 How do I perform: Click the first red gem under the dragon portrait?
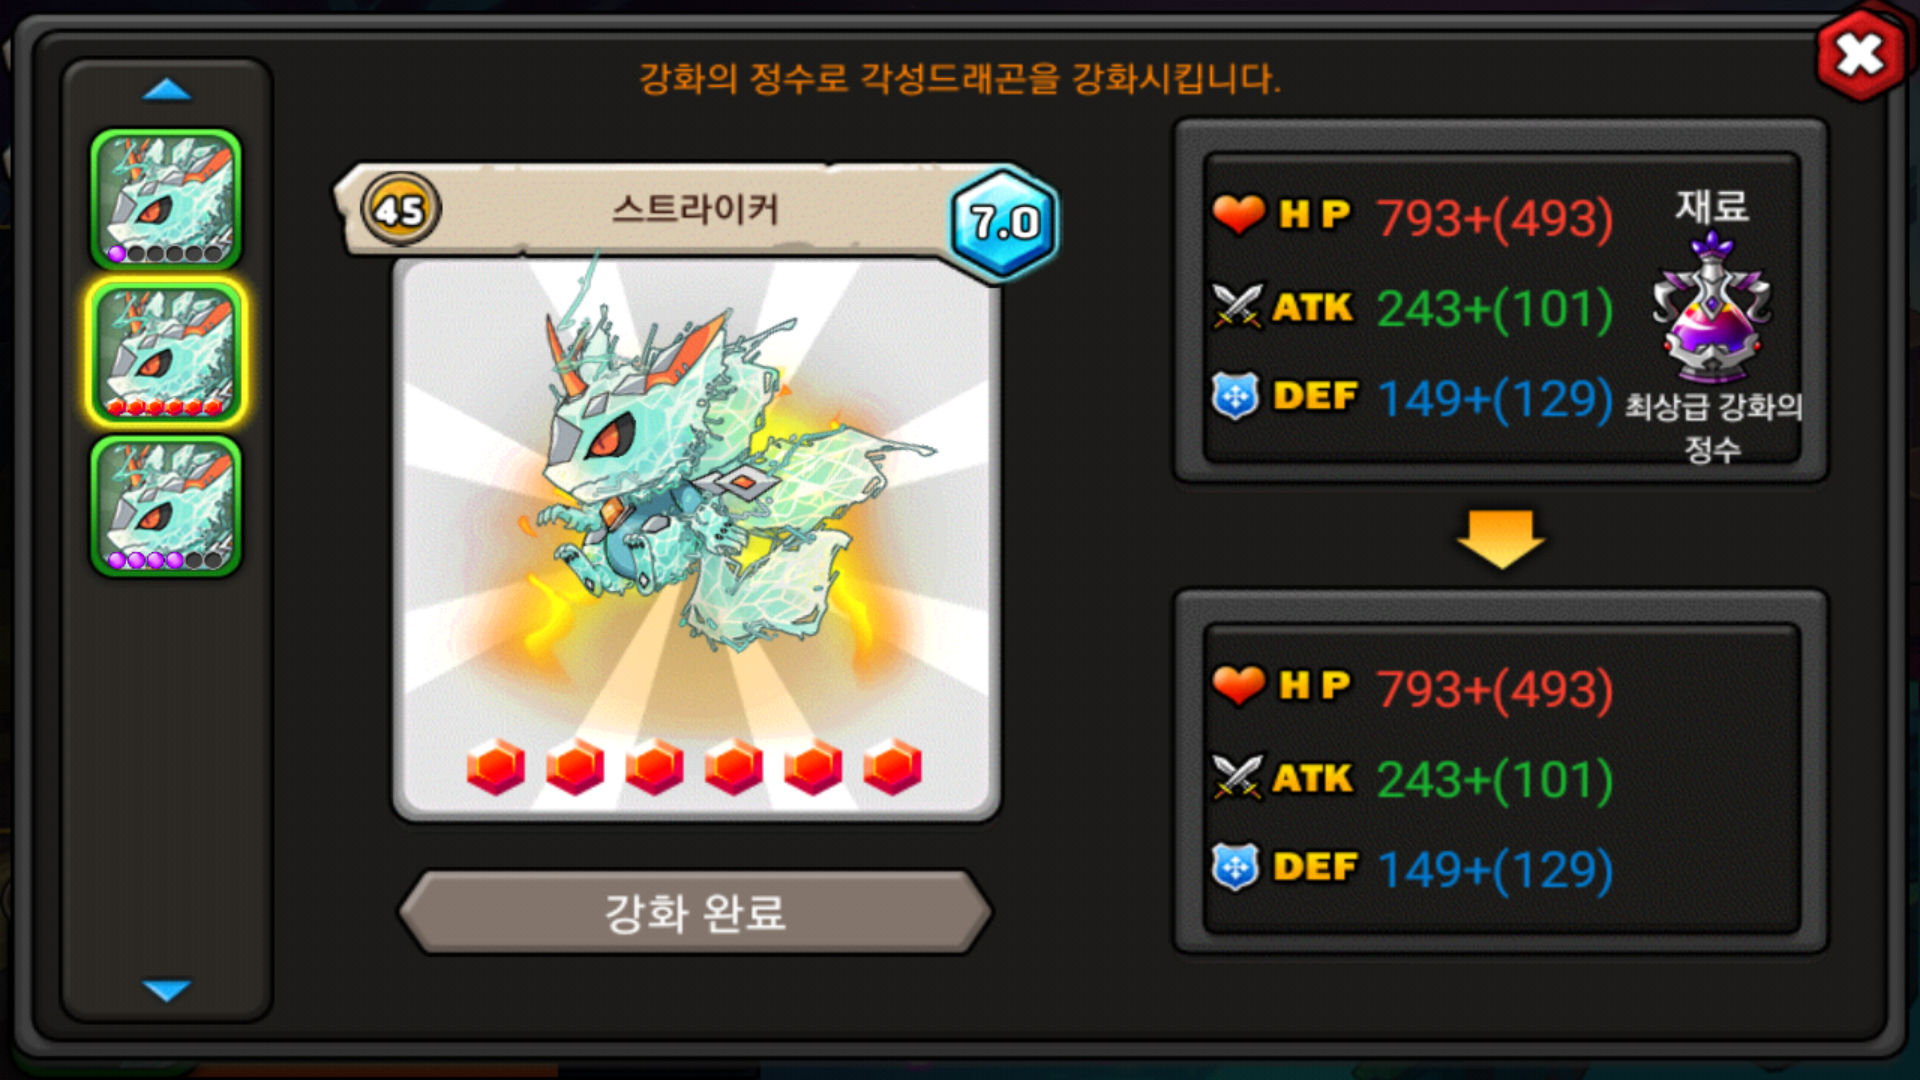(x=495, y=767)
